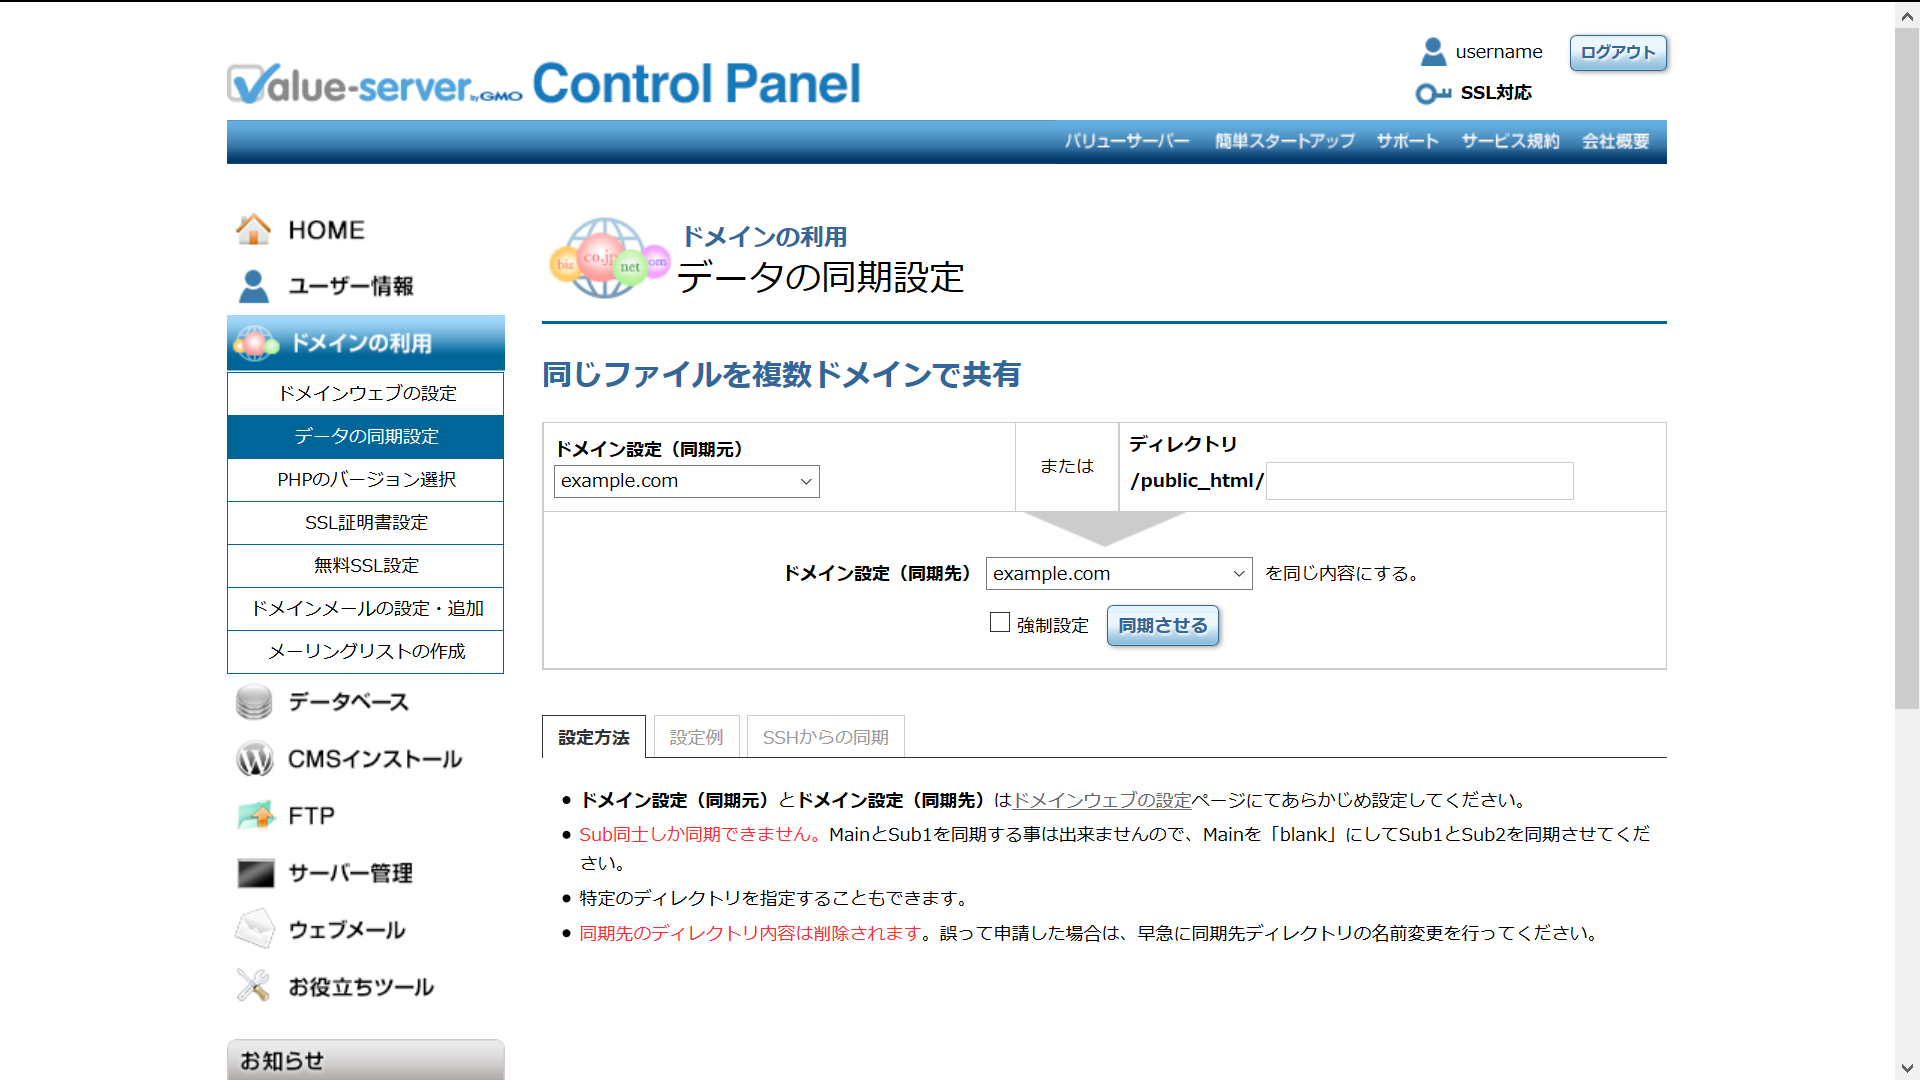Click the public_html directory text field
The width and height of the screenshot is (1920, 1080).
pyautogui.click(x=1419, y=481)
